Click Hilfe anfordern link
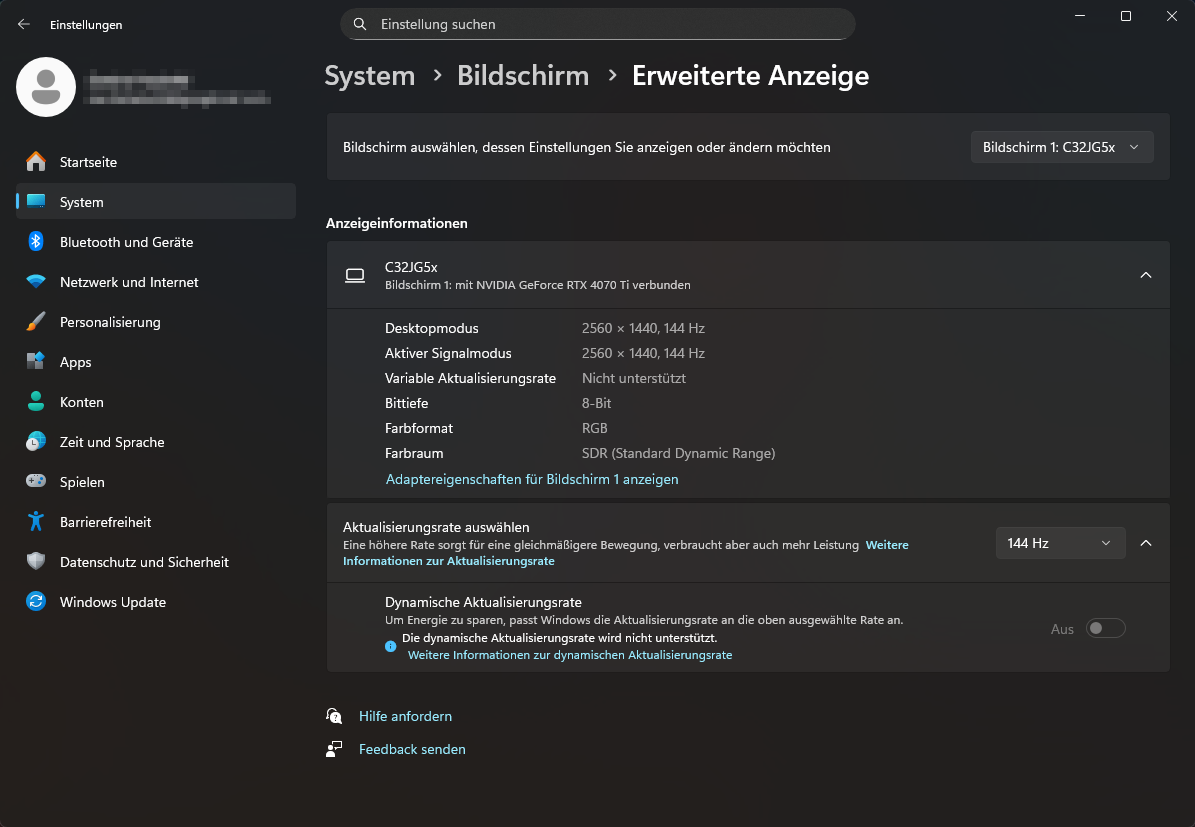The image size is (1195, 827). [405, 716]
